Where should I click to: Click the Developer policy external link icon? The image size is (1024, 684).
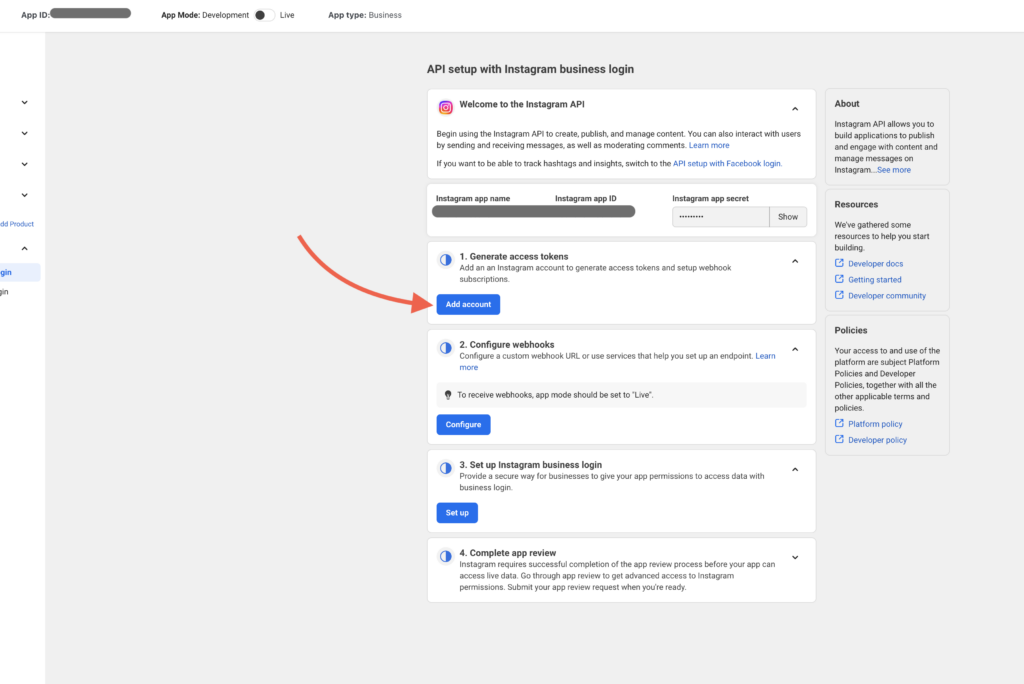coord(839,440)
